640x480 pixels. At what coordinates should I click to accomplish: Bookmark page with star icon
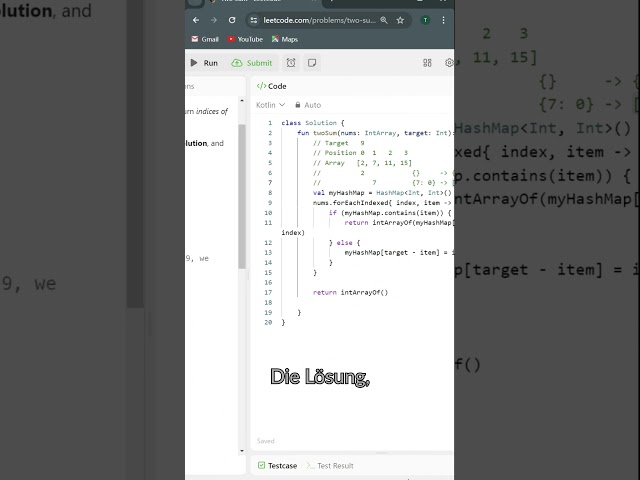[400, 20]
